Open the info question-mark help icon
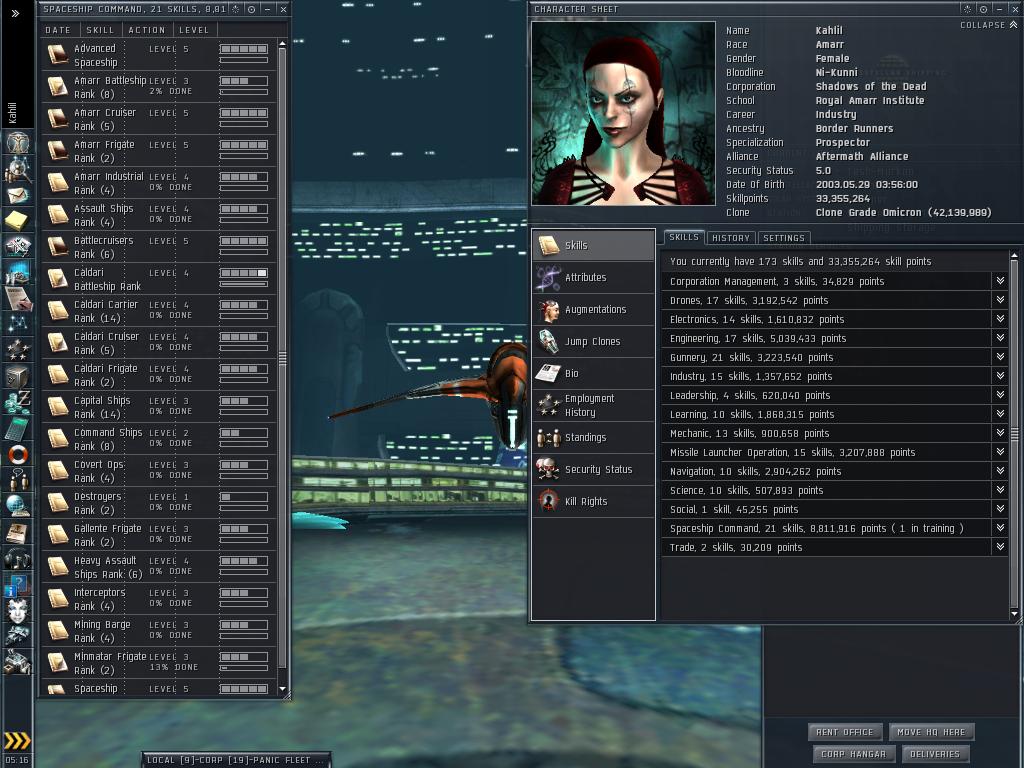 point(18,584)
